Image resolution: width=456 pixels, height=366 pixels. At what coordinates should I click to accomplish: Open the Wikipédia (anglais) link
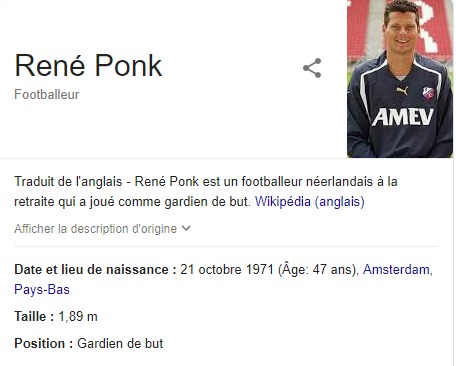310,201
